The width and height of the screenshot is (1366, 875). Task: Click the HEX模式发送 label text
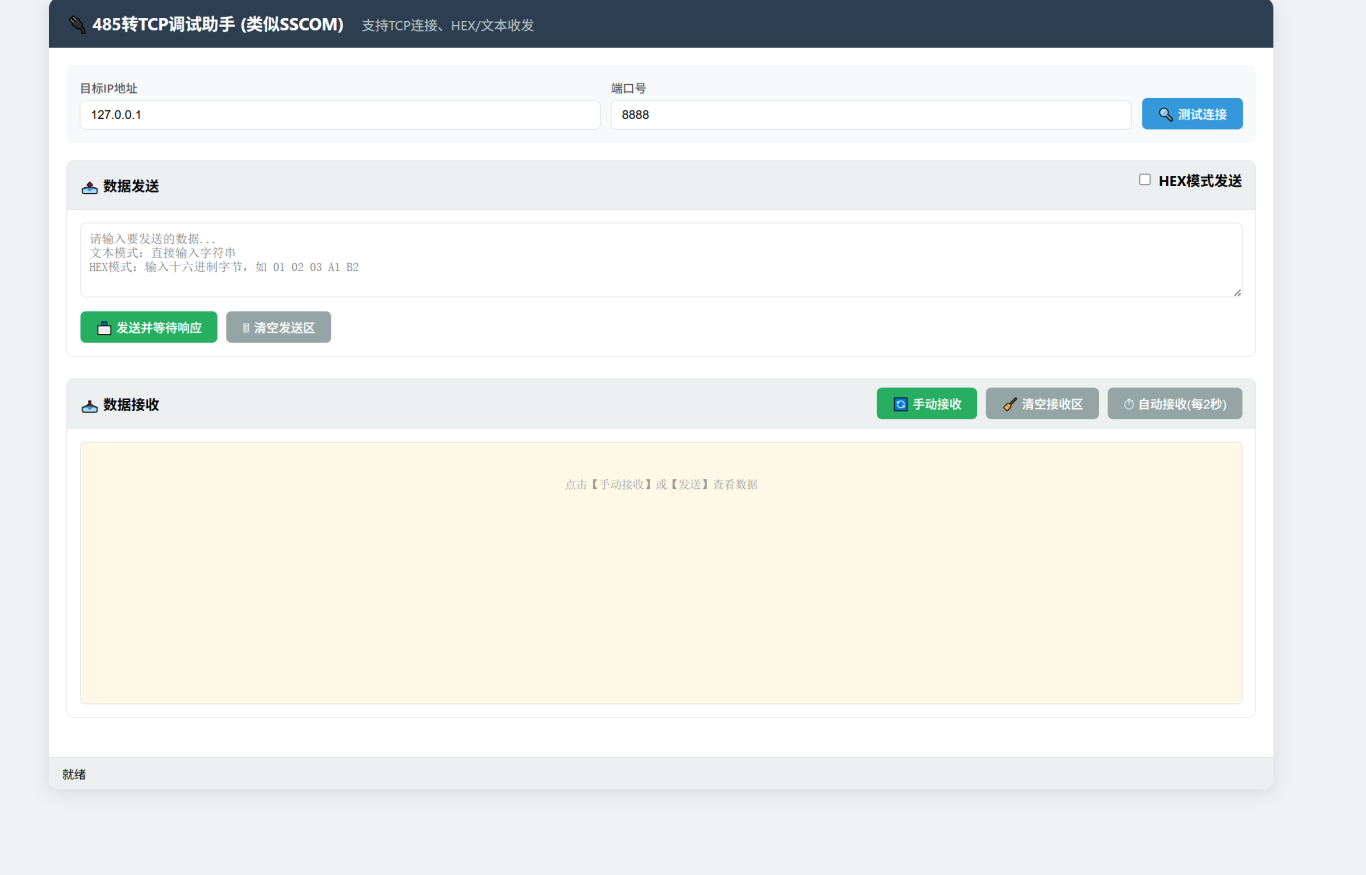click(1199, 181)
